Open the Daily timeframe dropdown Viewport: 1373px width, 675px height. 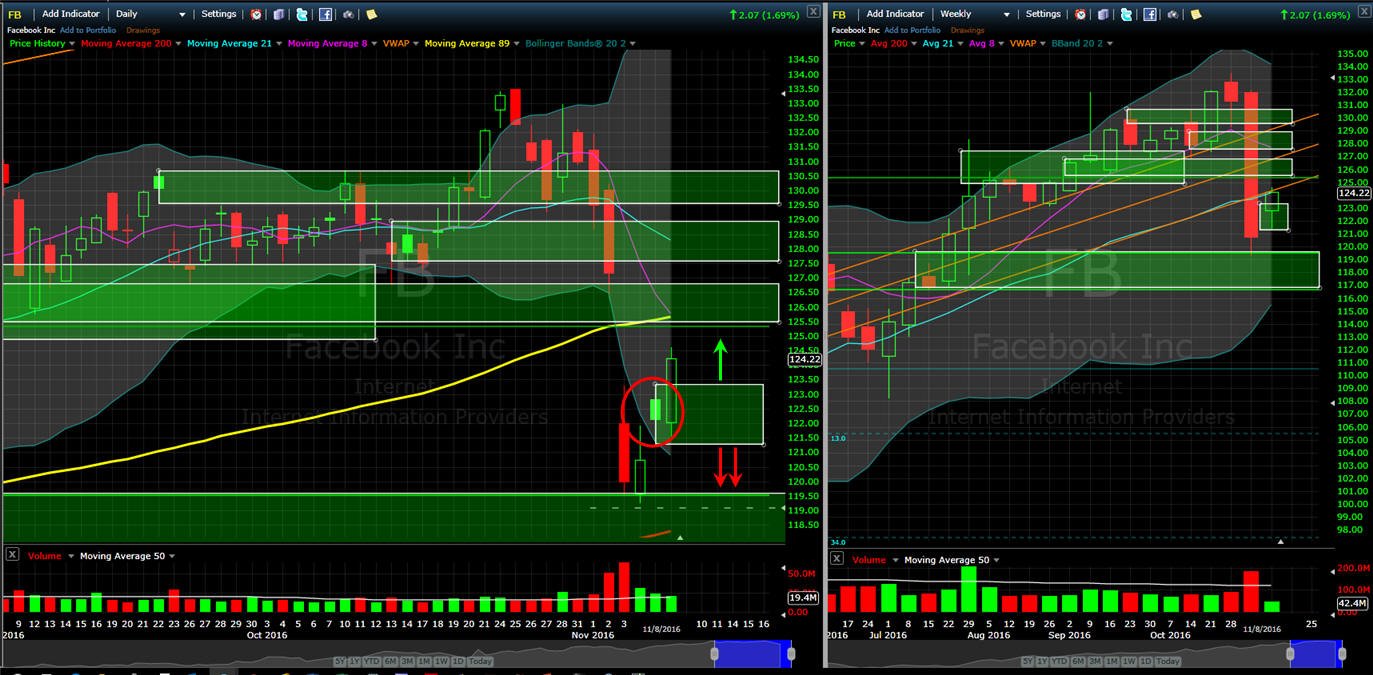[150, 14]
